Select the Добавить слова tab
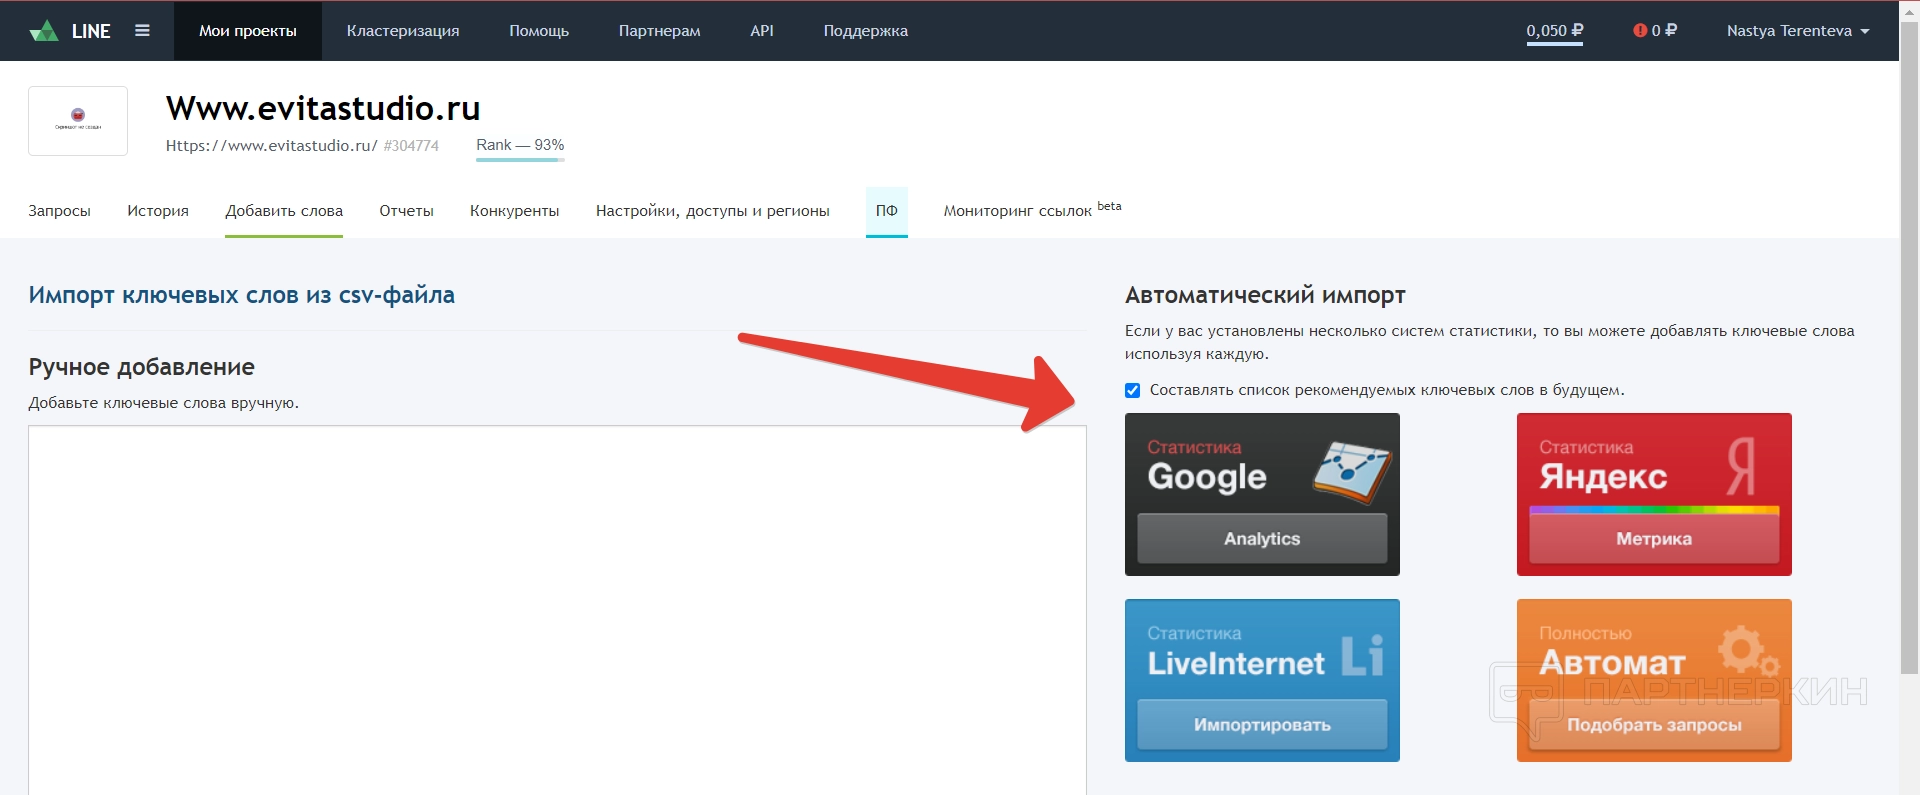Image resolution: width=1920 pixels, height=795 pixels. click(x=284, y=211)
